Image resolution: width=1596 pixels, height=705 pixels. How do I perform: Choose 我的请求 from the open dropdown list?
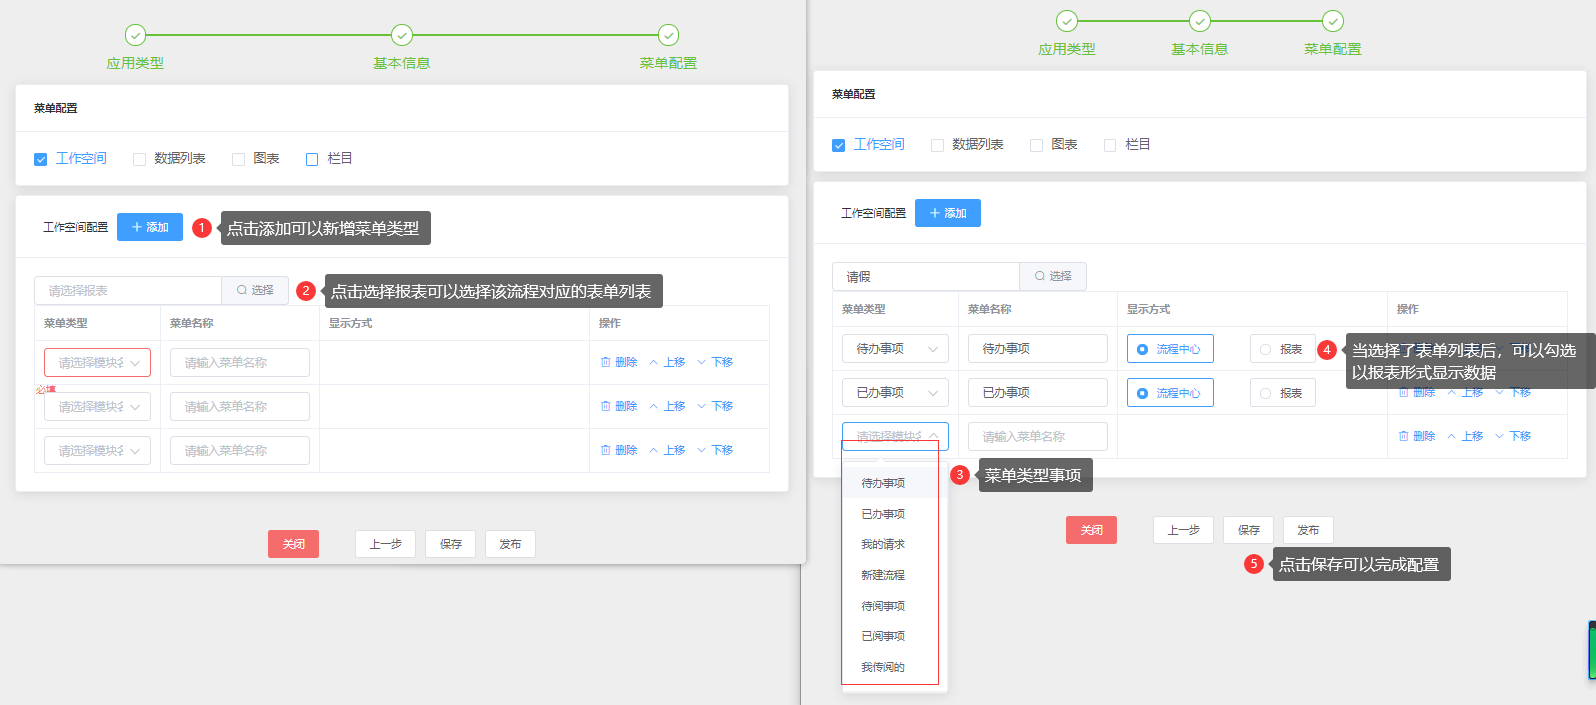883,544
